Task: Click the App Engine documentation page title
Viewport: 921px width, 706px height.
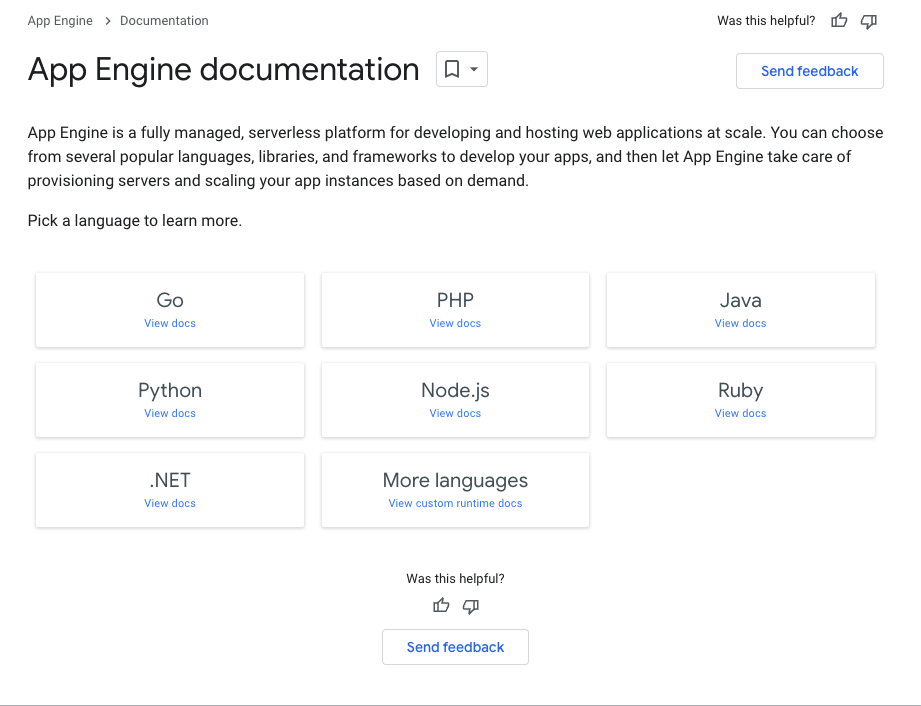Action: click(x=223, y=69)
